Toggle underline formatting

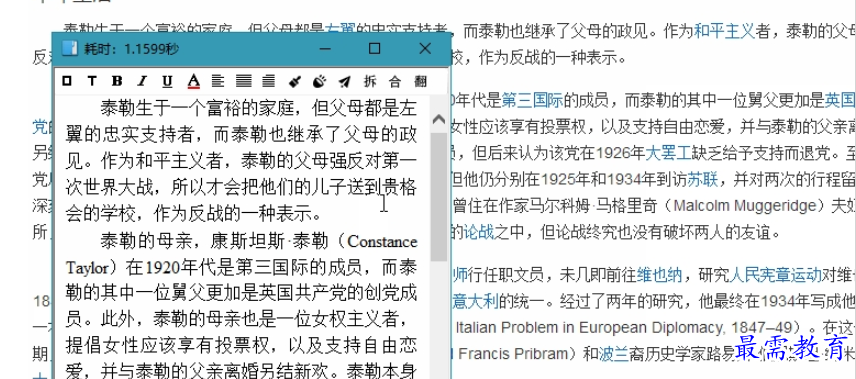(167, 81)
